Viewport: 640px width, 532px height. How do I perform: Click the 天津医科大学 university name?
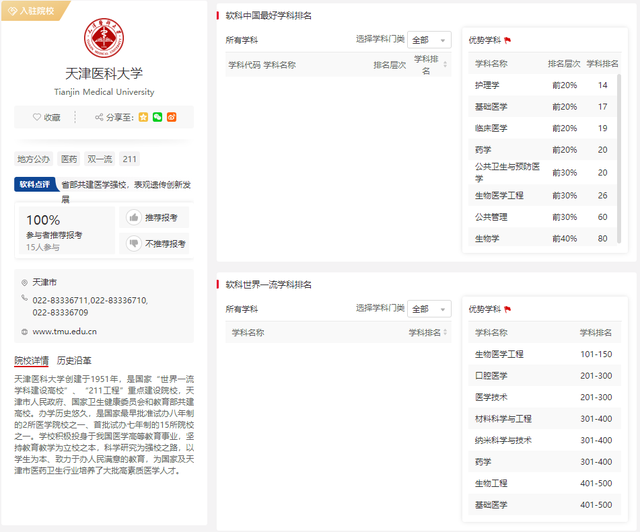tap(104, 73)
